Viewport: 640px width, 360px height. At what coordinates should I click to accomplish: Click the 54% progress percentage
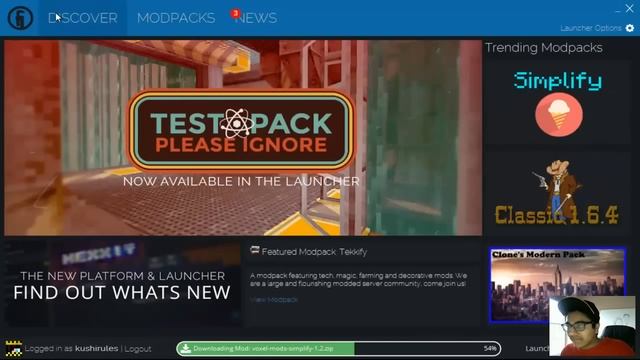[x=490, y=349]
